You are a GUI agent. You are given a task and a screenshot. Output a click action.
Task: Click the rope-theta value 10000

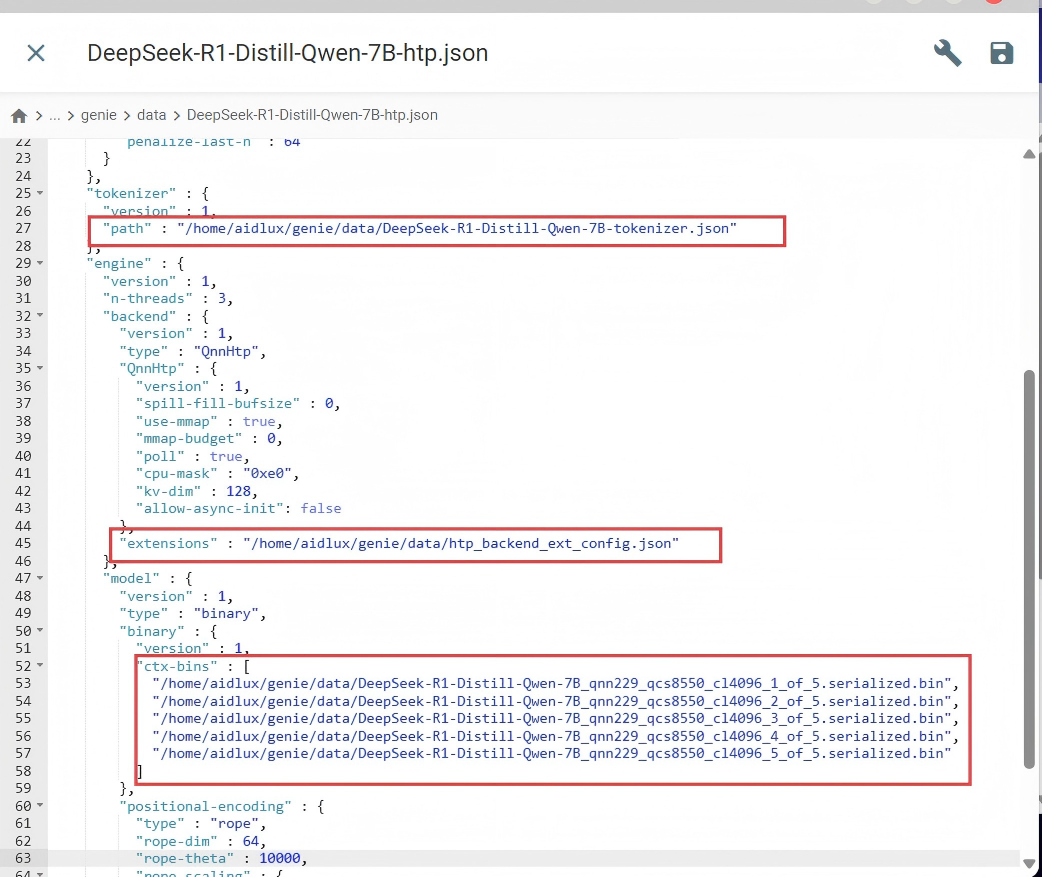(280, 858)
